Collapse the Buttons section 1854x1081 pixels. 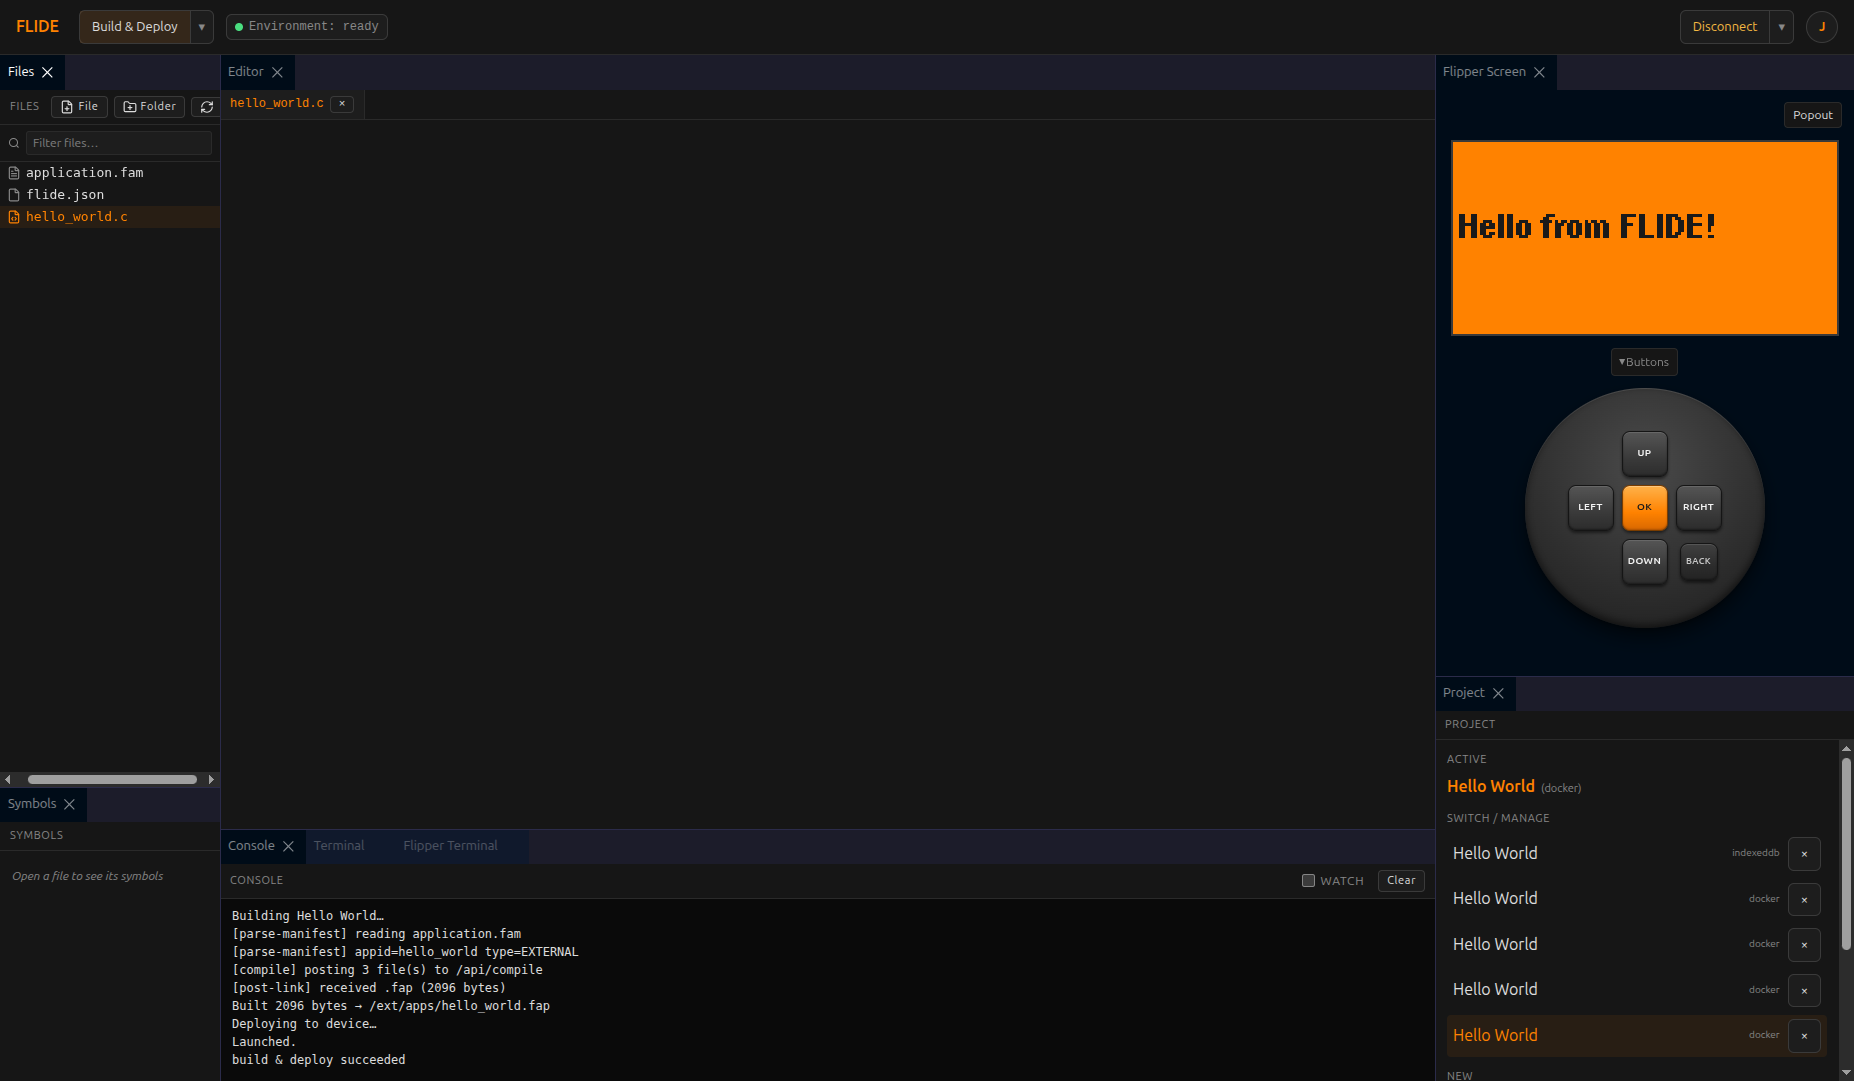(1644, 362)
